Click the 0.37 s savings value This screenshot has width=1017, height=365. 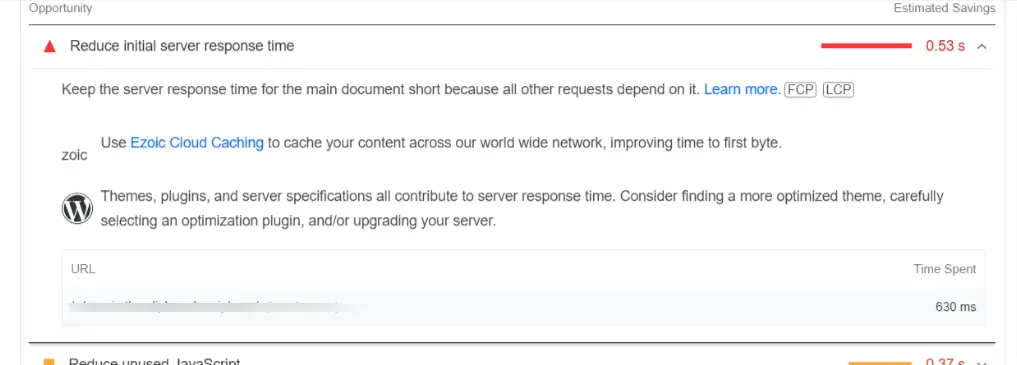[945, 362]
